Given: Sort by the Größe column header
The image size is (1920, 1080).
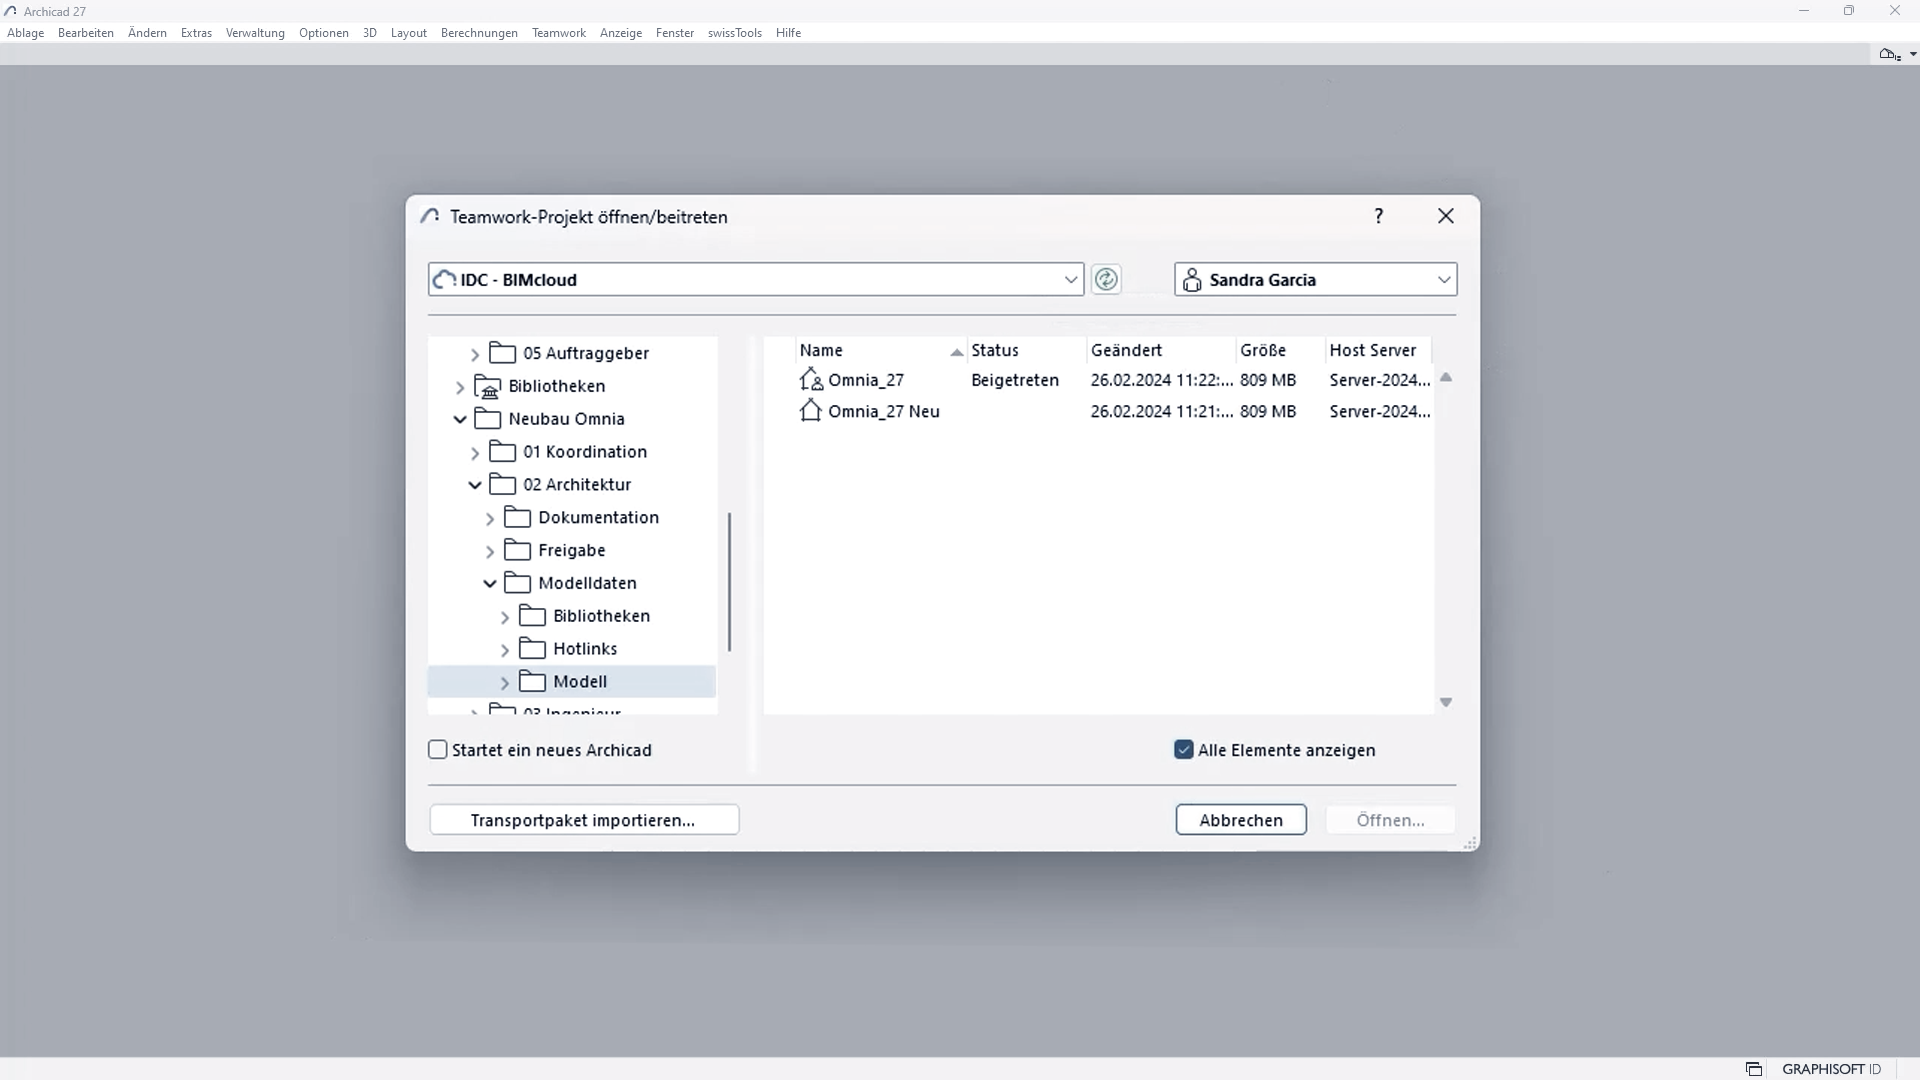Looking at the screenshot, I should [x=1281, y=350].
